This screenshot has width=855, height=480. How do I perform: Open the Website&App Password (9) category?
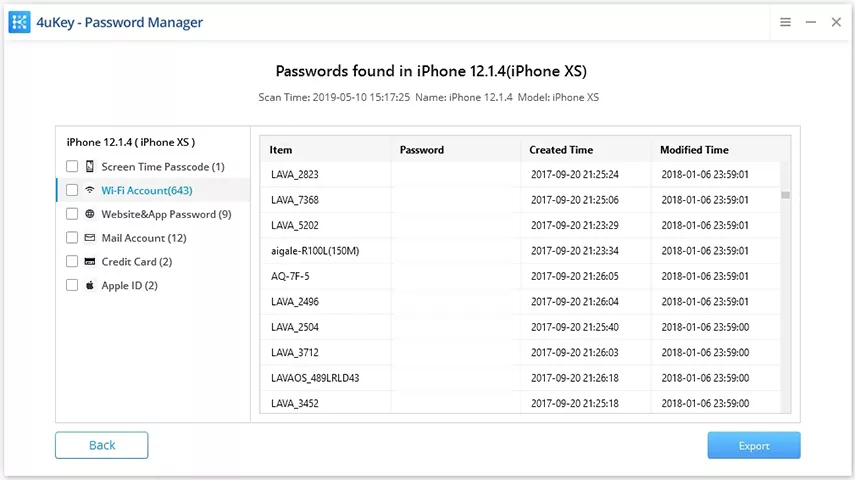coord(166,214)
